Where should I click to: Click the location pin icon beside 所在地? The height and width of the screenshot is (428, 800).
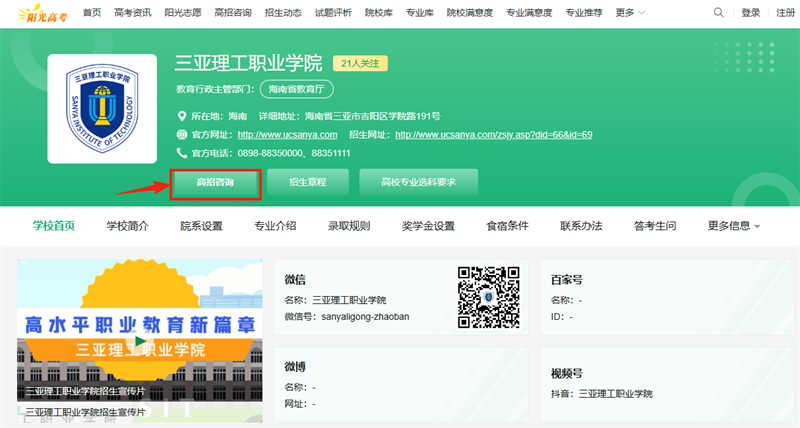182,116
